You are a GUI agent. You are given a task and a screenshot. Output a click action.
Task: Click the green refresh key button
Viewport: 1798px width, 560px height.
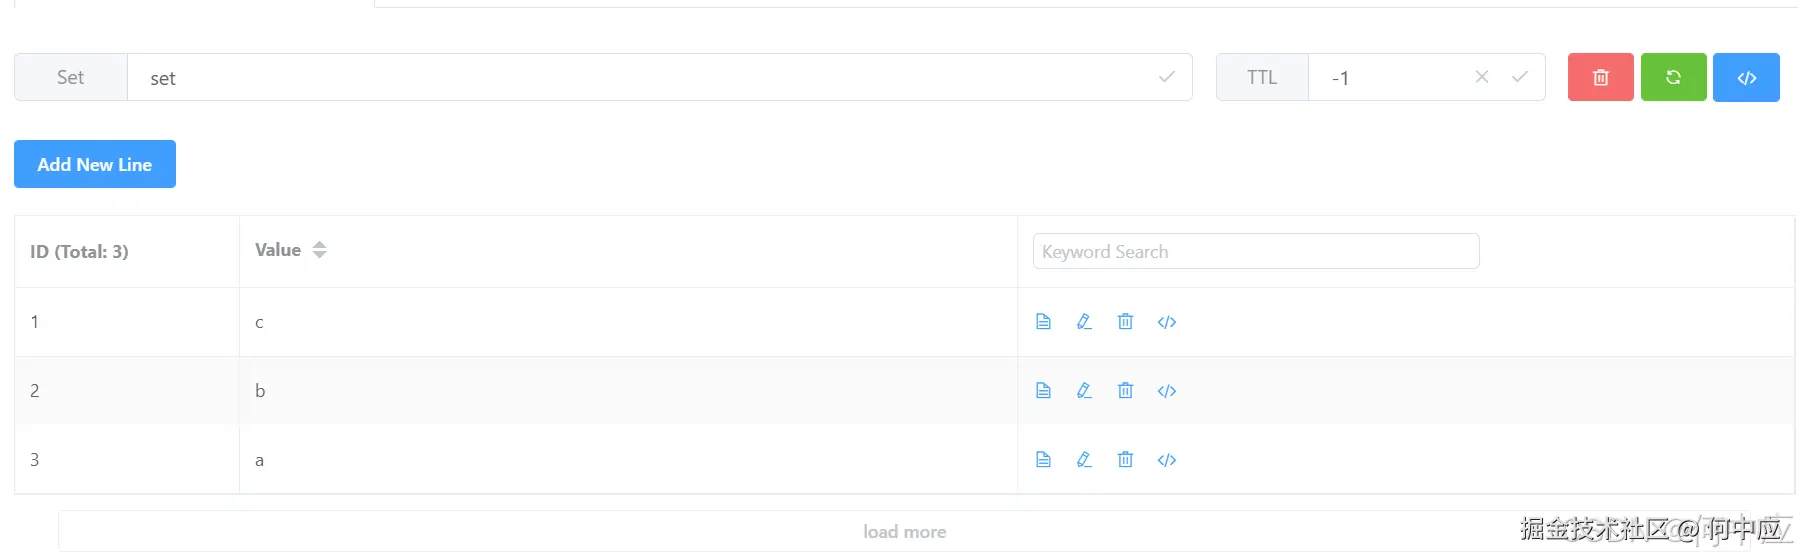(x=1673, y=78)
